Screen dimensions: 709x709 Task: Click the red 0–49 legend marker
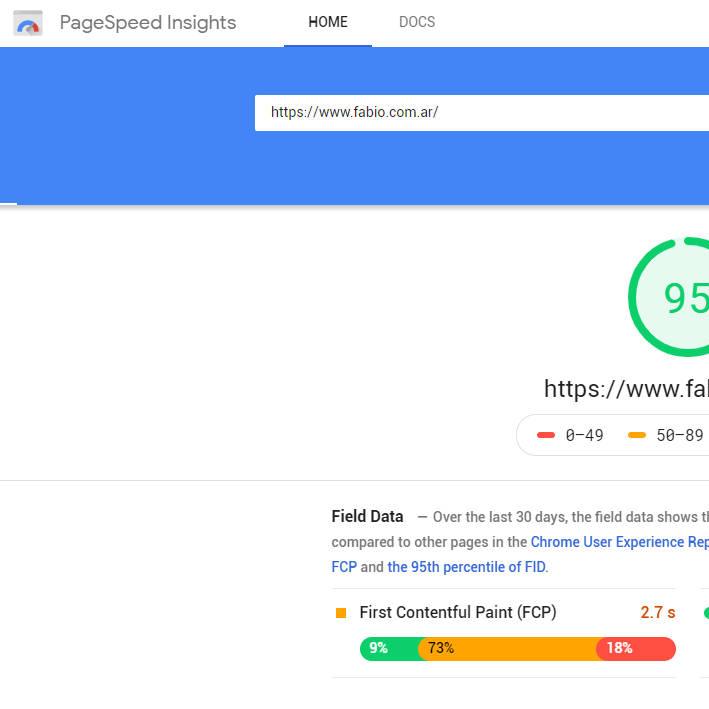click(546, 435)
